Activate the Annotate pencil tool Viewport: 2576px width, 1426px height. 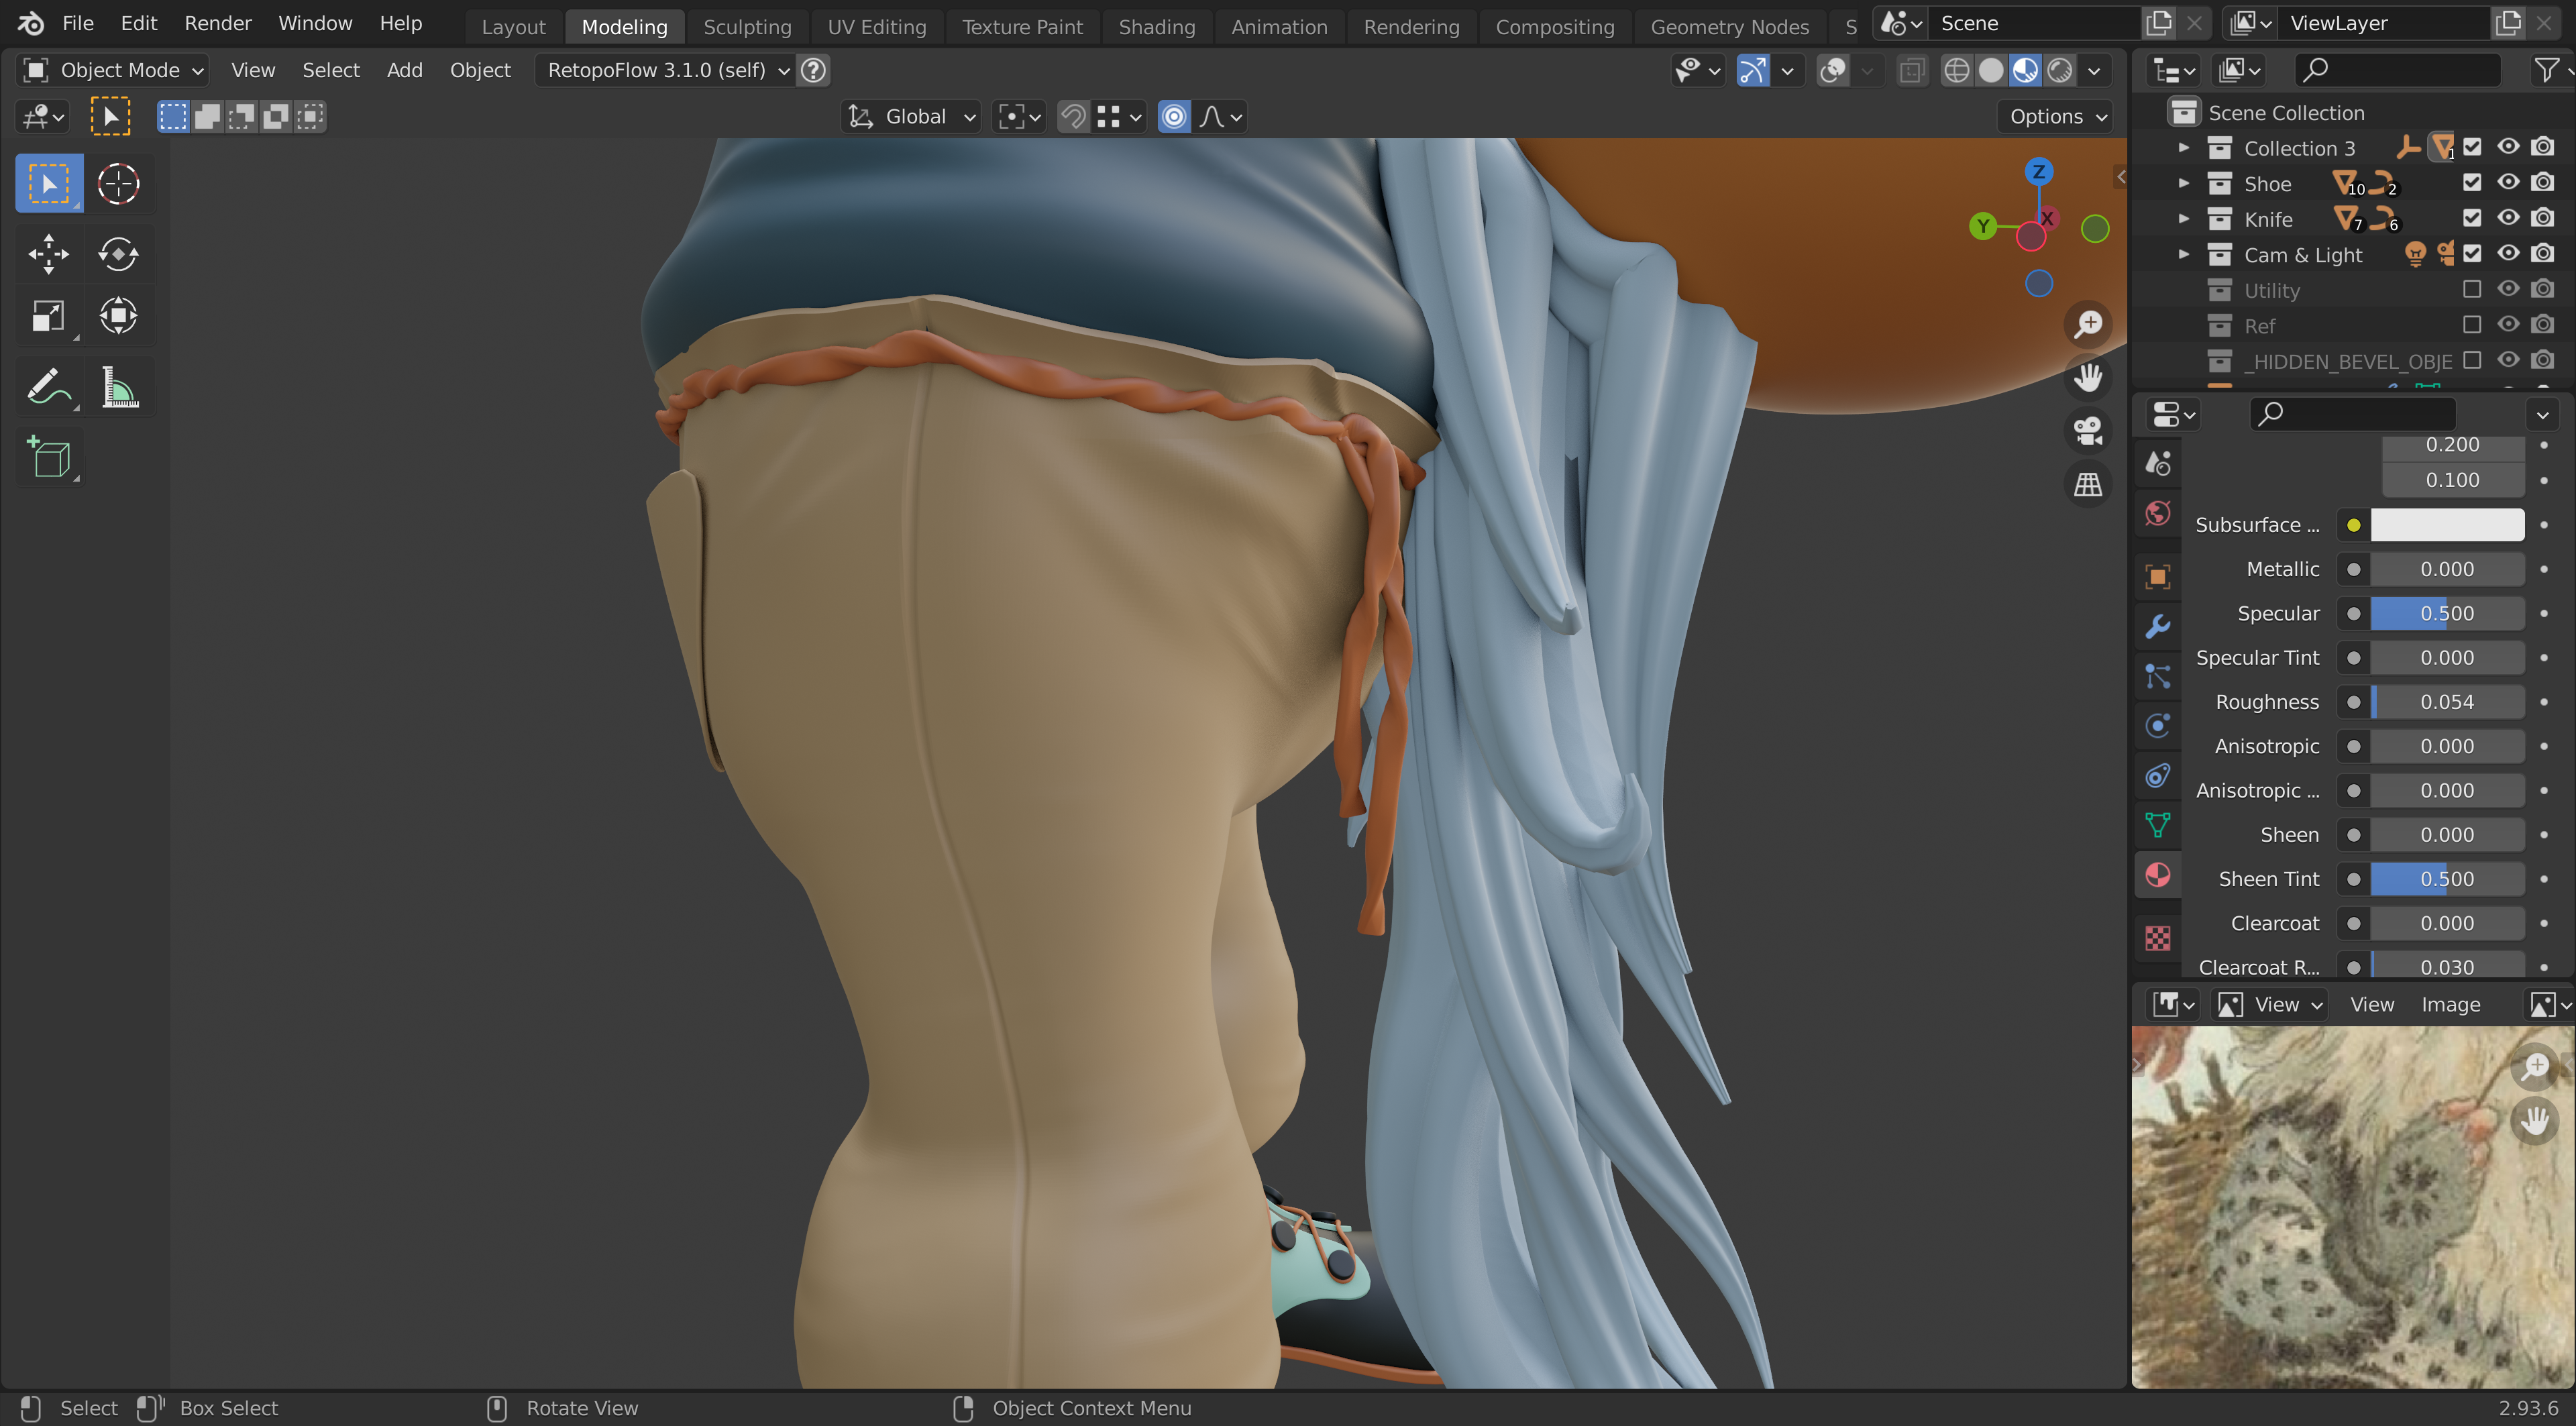(48, 387)
